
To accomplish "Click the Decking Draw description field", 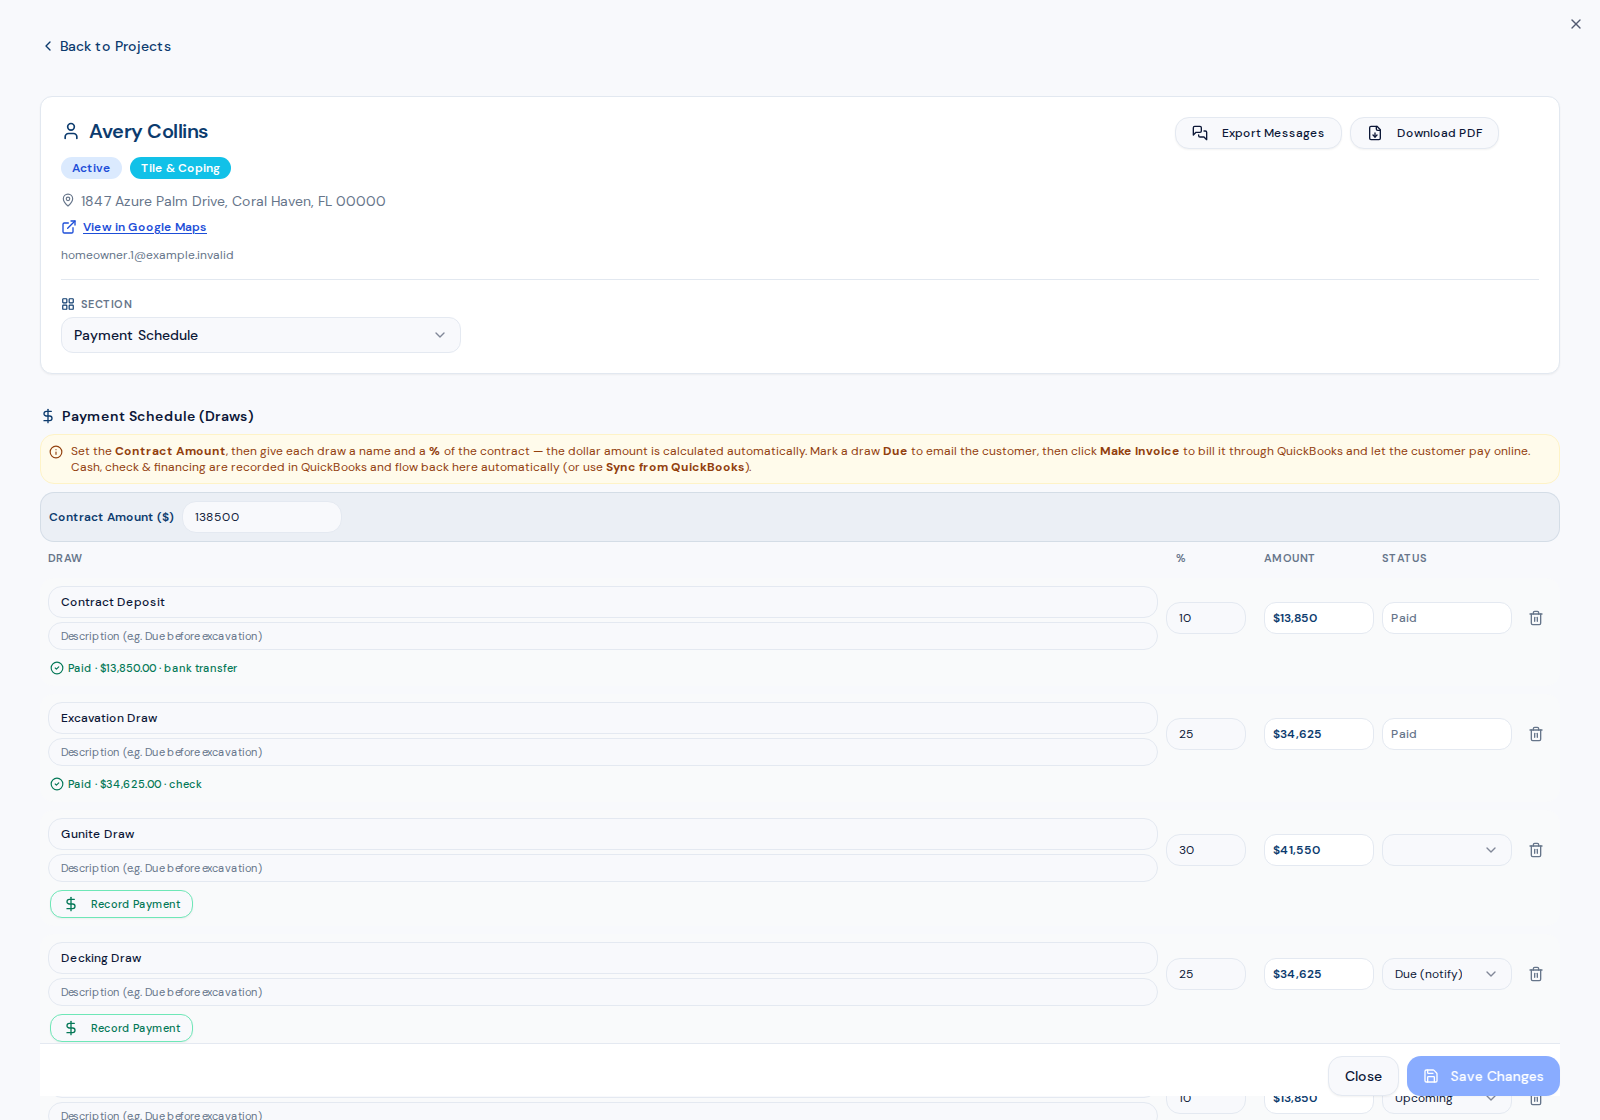I will point(603,992).
